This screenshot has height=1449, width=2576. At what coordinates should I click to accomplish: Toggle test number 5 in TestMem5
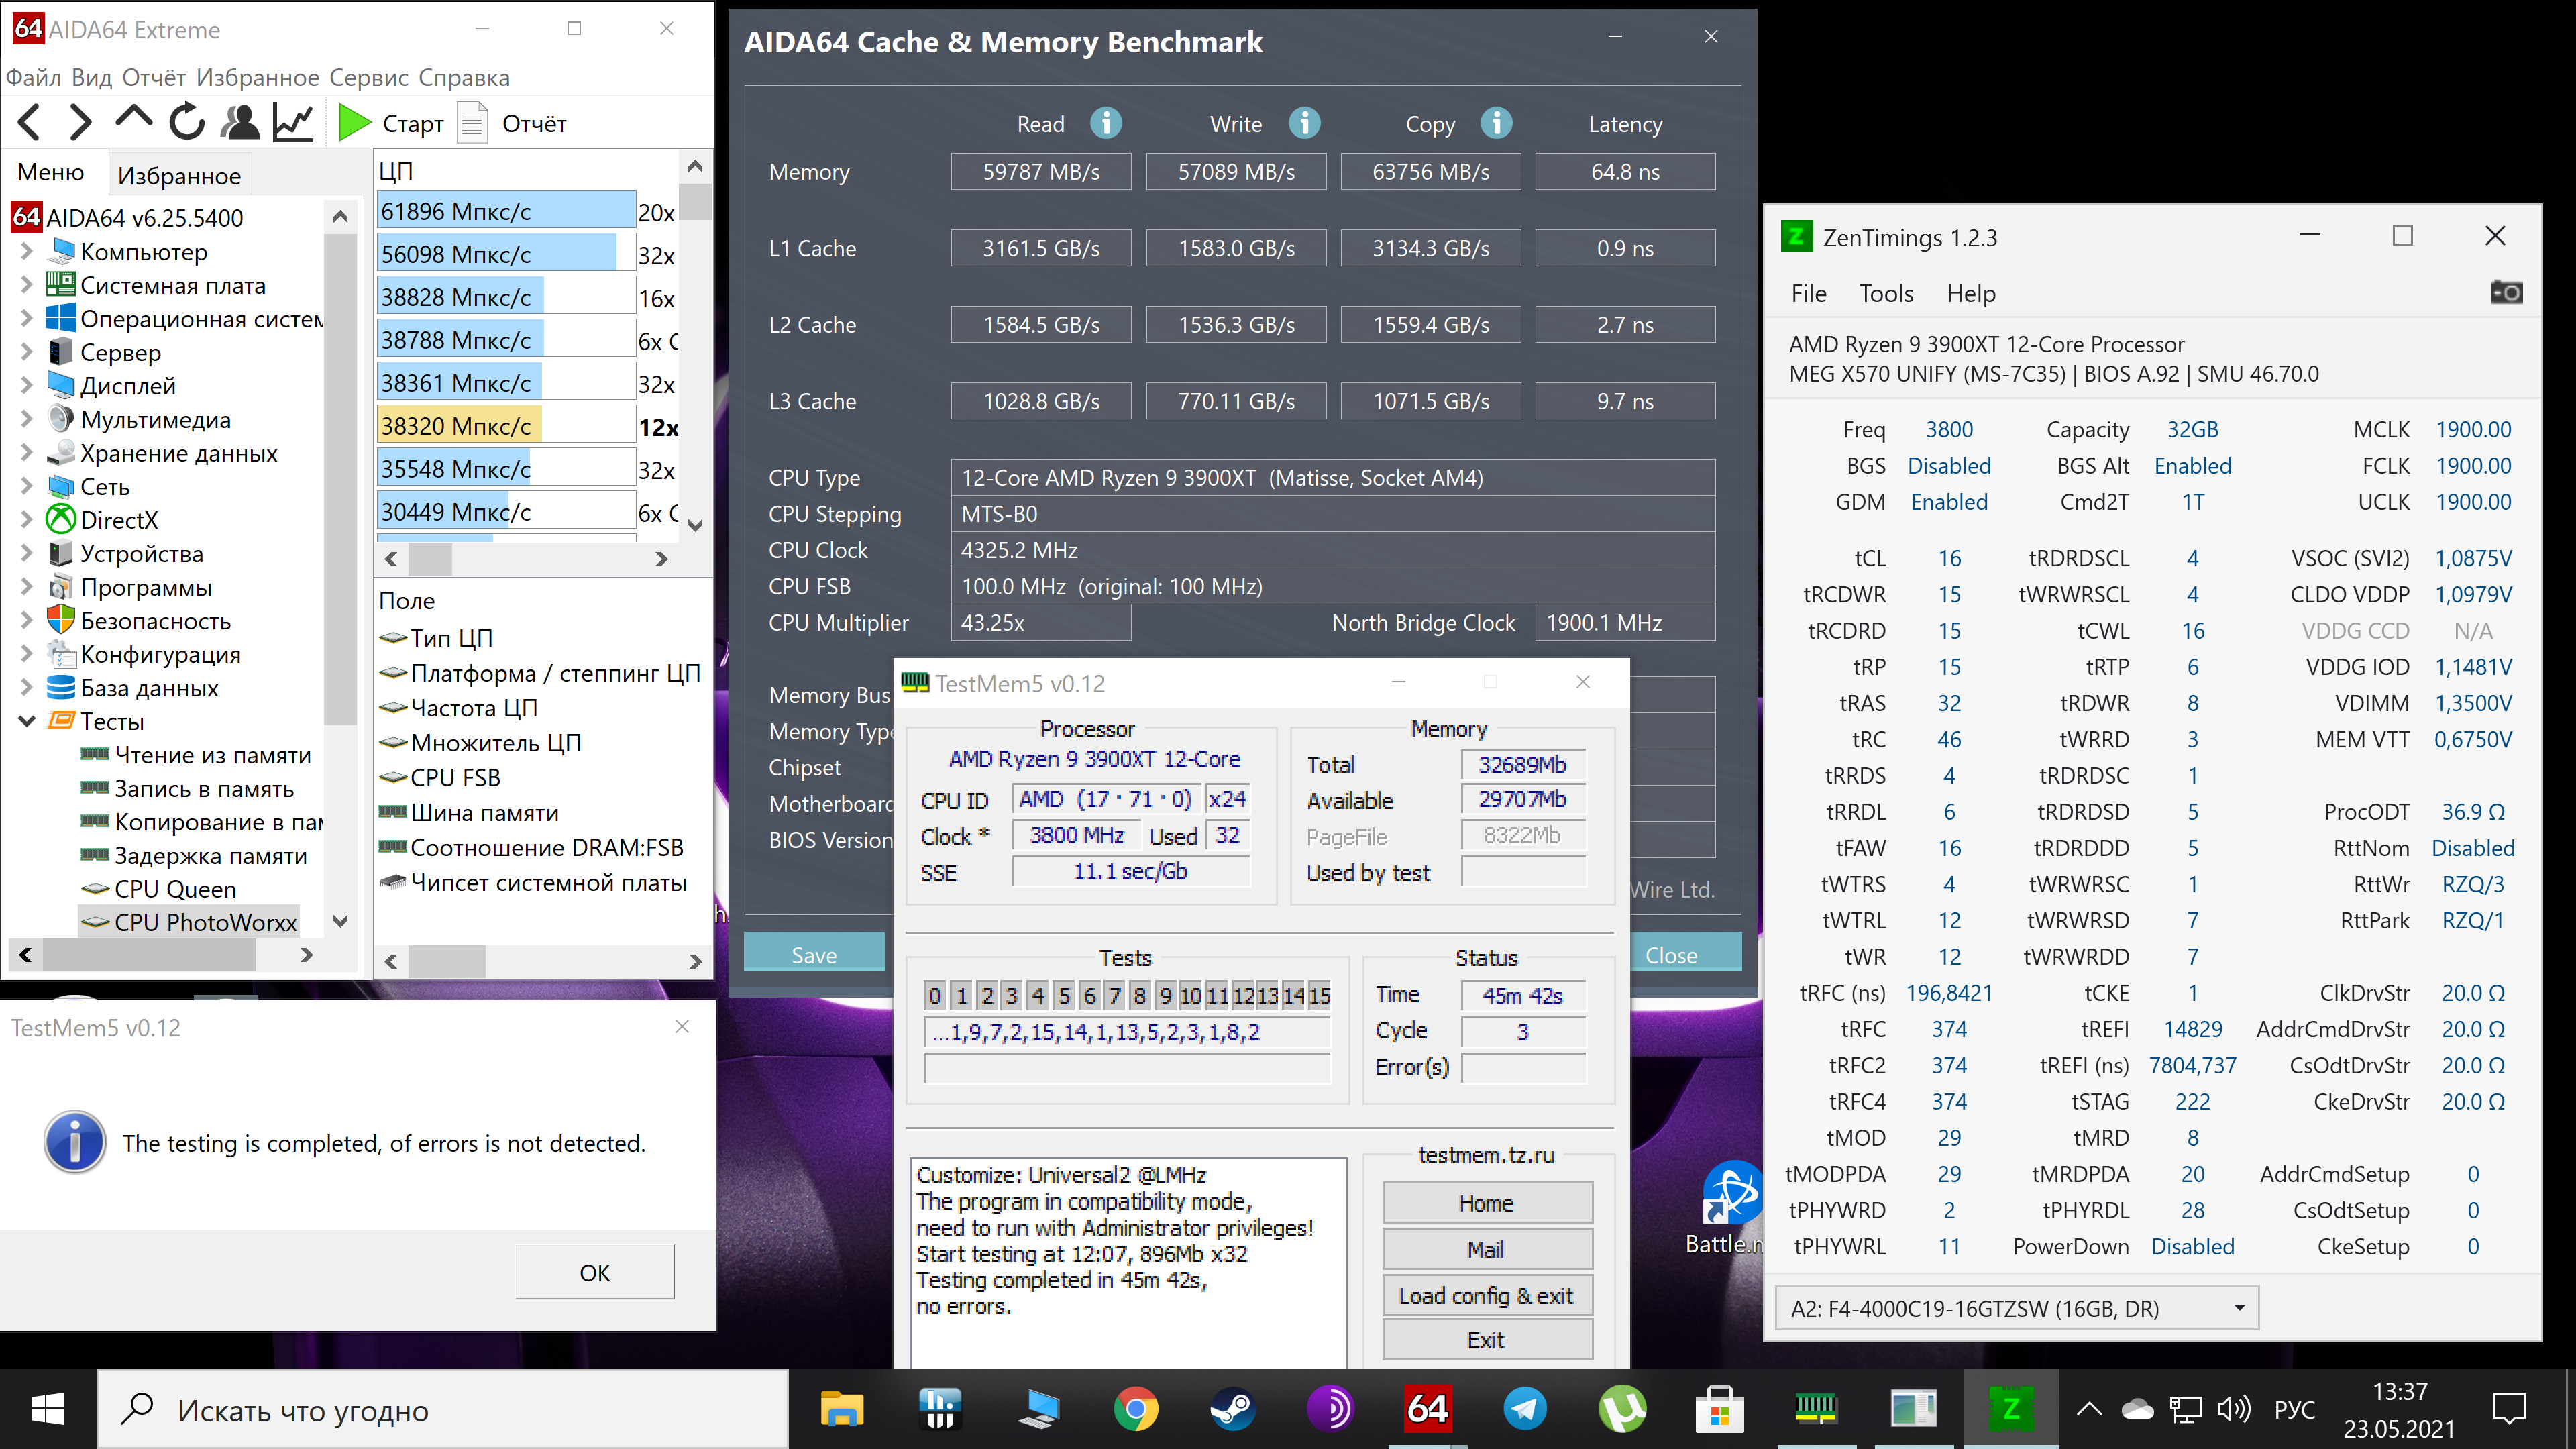(x=1063, y=995)
